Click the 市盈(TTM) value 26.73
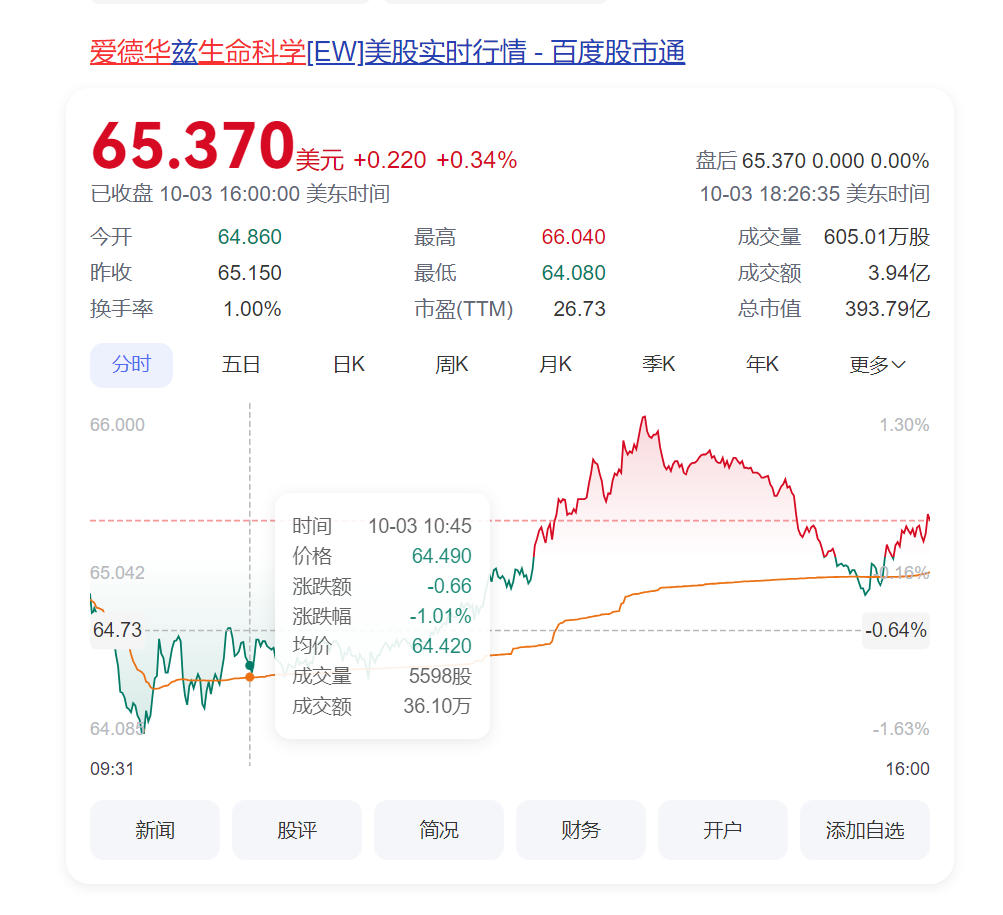Viewport: 1003px width, 915px height. click(x=580, y=309)
